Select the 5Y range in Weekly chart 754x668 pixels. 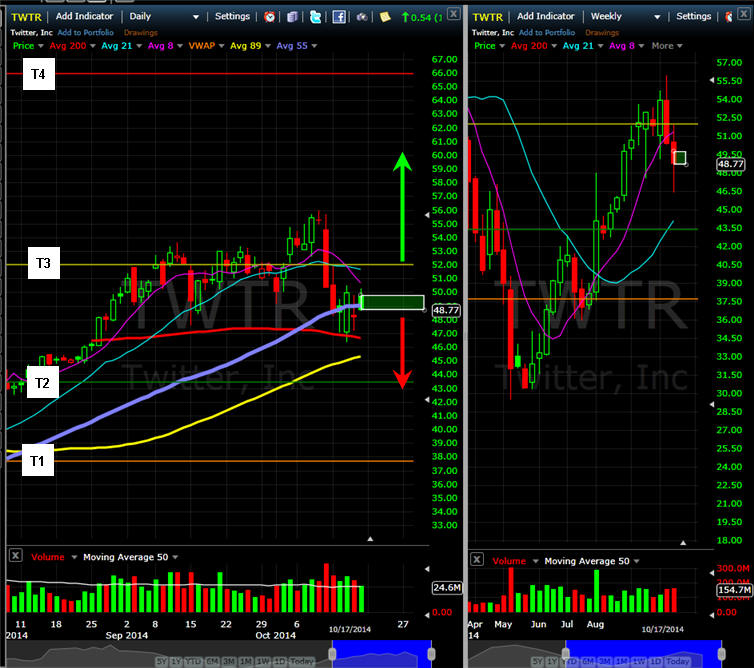537,661
